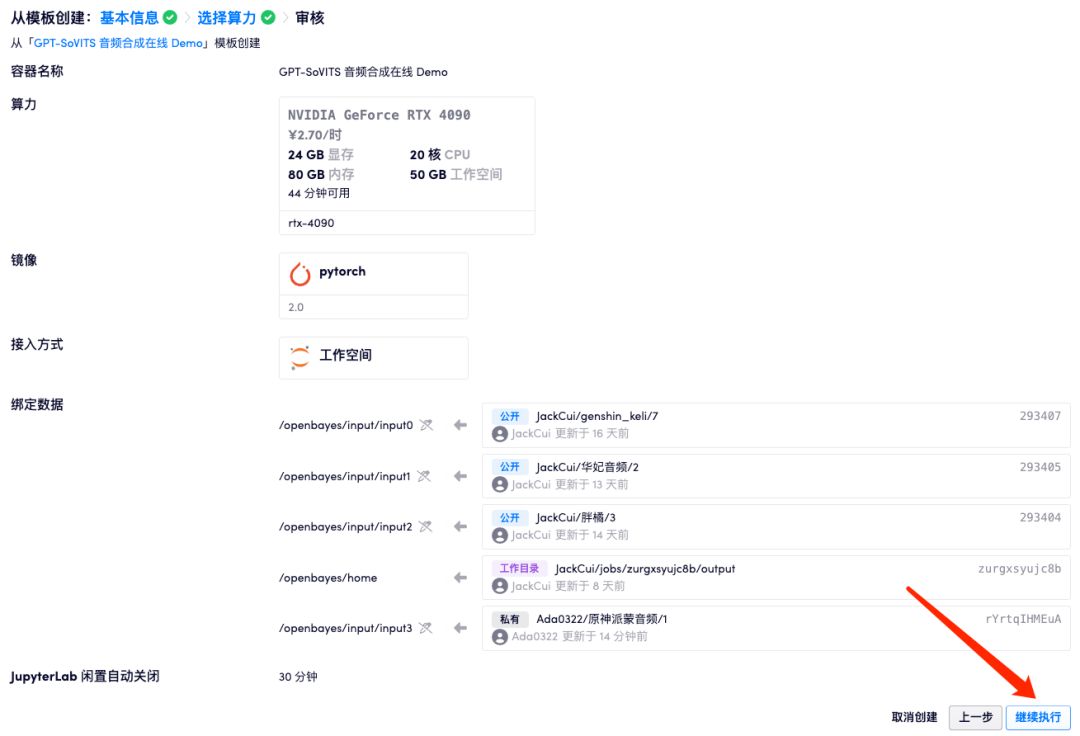The image size is (1080, 736).
Task: Click ID 293404 text
Action: pyautogui.click(x=1040, y=517)
